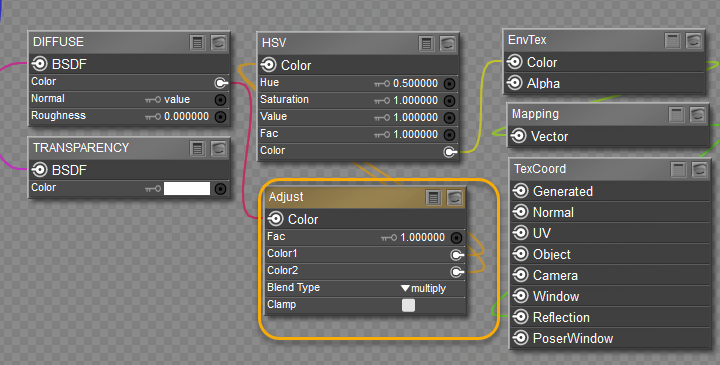Click the Roughness animation key icon
Screen dimensions: 720x365
click(153, 117)
